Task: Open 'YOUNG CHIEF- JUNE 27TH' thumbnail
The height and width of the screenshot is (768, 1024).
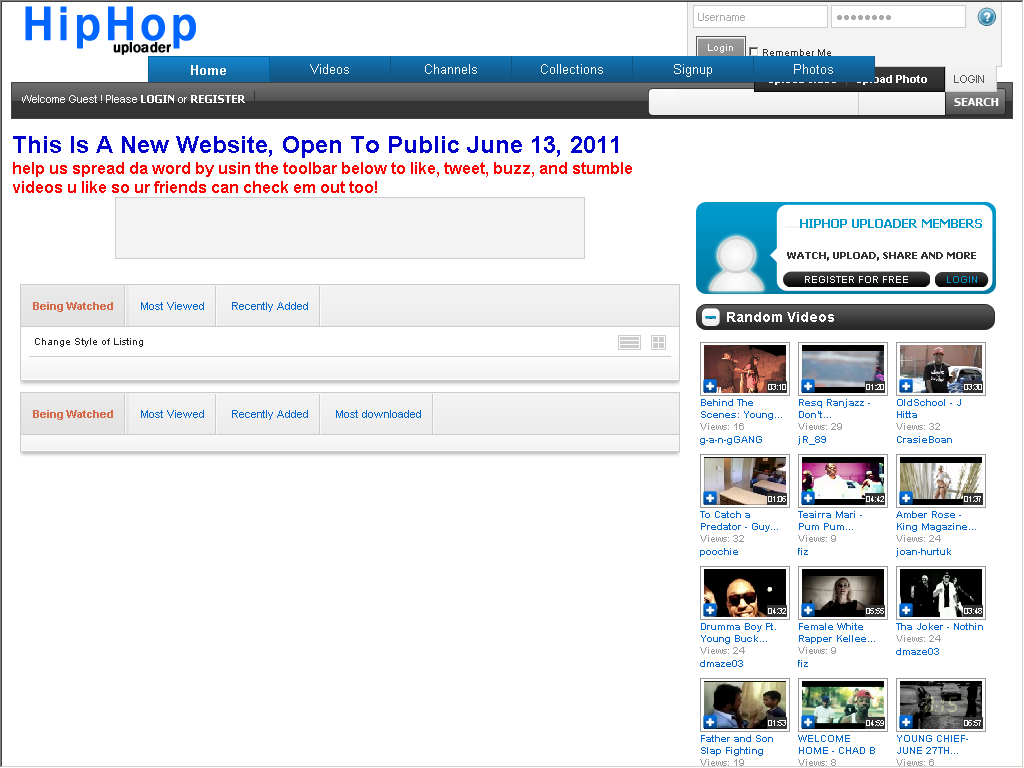Action: point(940,705)
